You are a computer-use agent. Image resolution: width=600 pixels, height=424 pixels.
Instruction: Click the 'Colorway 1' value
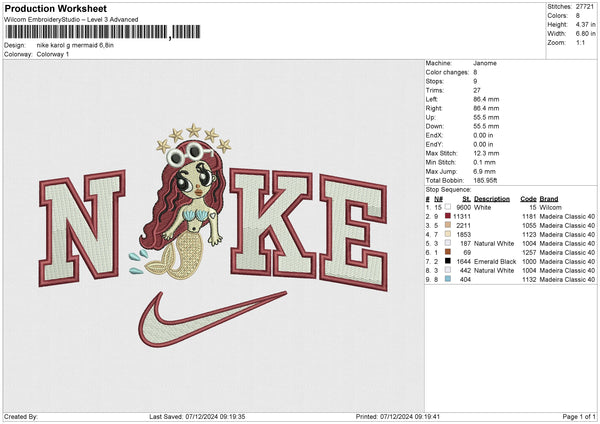pyautogui.click(x=53, y=54)
